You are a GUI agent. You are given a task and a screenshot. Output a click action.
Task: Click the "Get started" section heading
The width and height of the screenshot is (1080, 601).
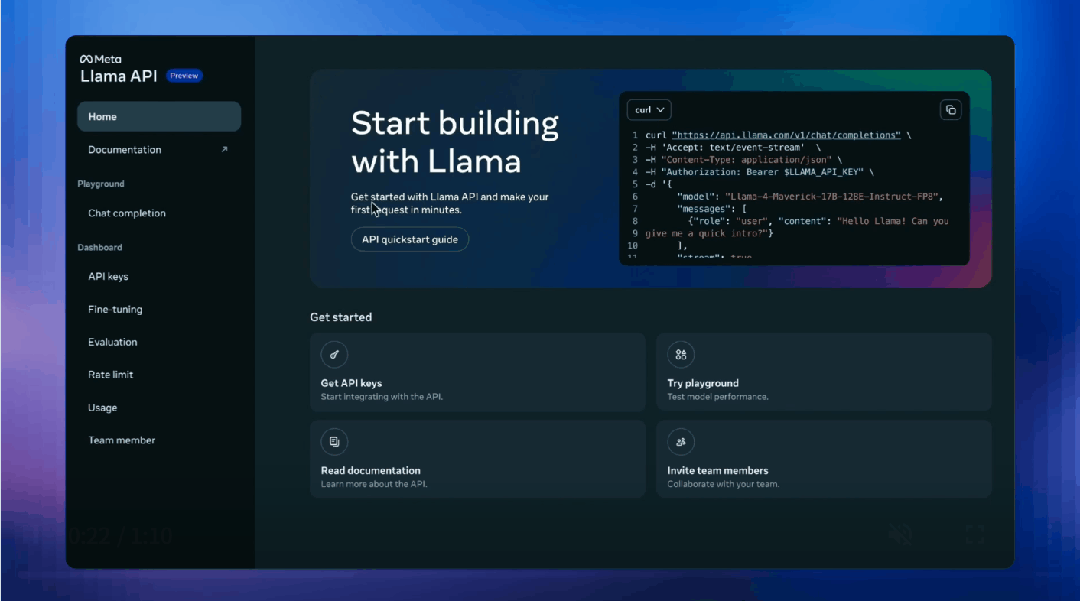click(341, 317)
